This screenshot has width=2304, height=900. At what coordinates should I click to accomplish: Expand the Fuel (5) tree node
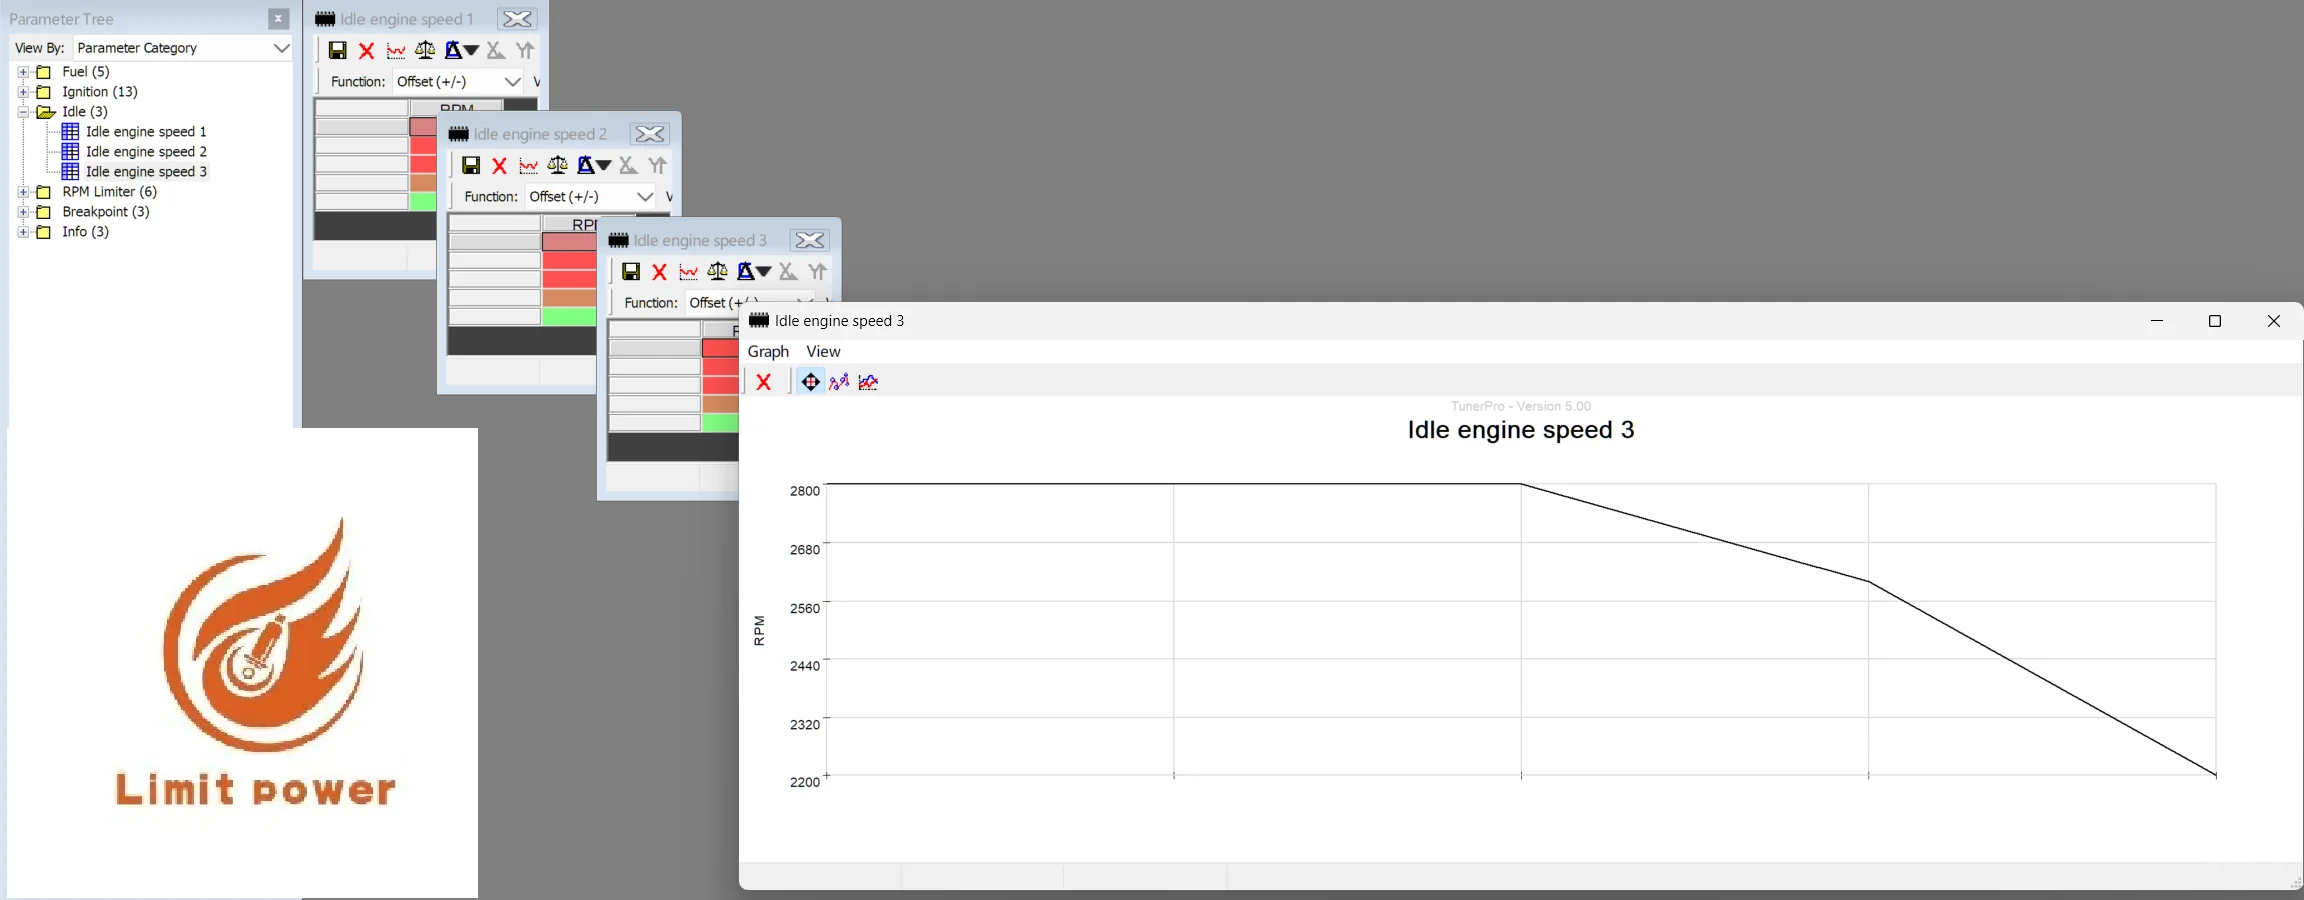(23, 72)
